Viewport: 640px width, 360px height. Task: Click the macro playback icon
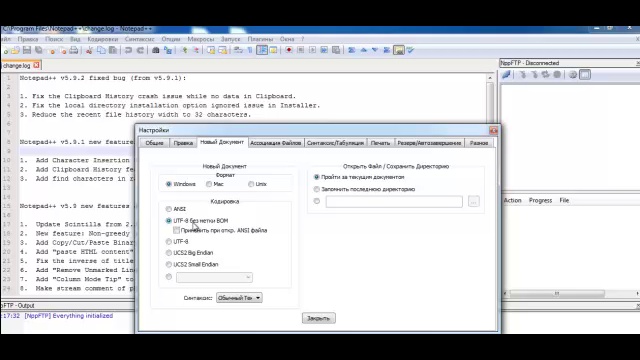[x=312, y=50]
